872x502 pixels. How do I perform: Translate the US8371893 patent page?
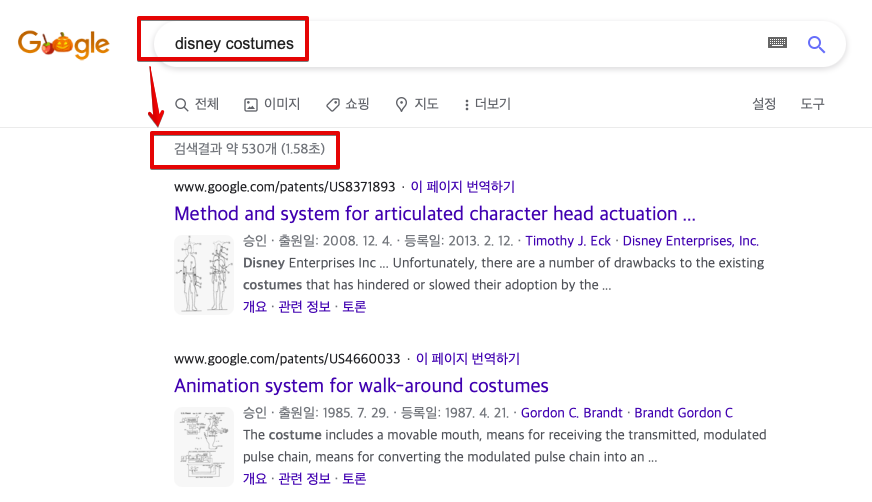tap(463, 187)
